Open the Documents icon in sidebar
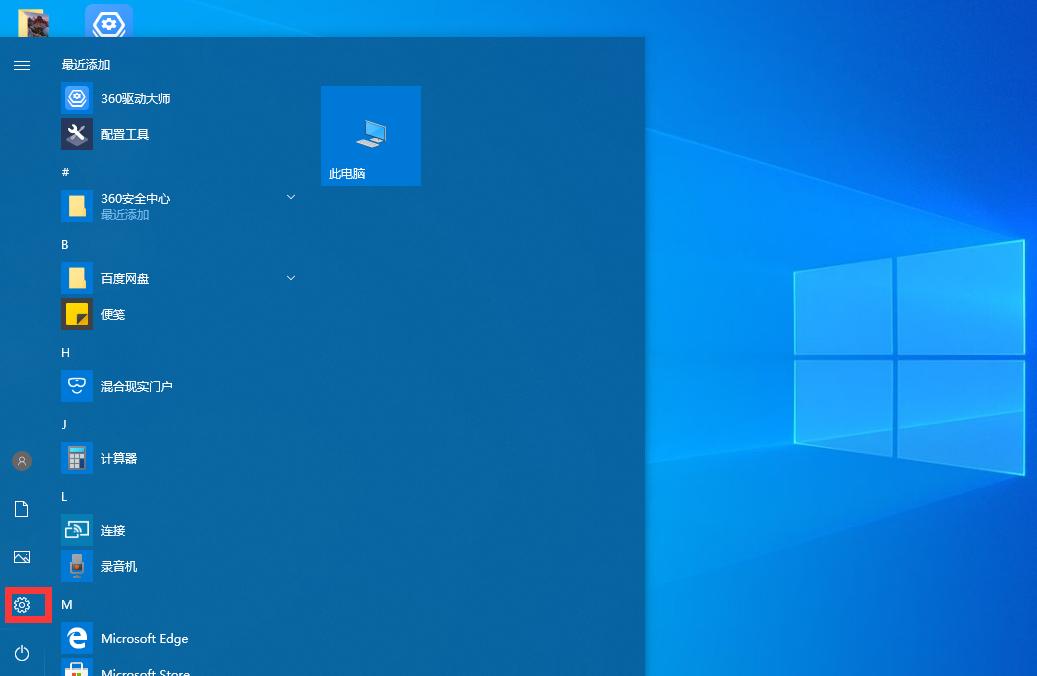 22,509
